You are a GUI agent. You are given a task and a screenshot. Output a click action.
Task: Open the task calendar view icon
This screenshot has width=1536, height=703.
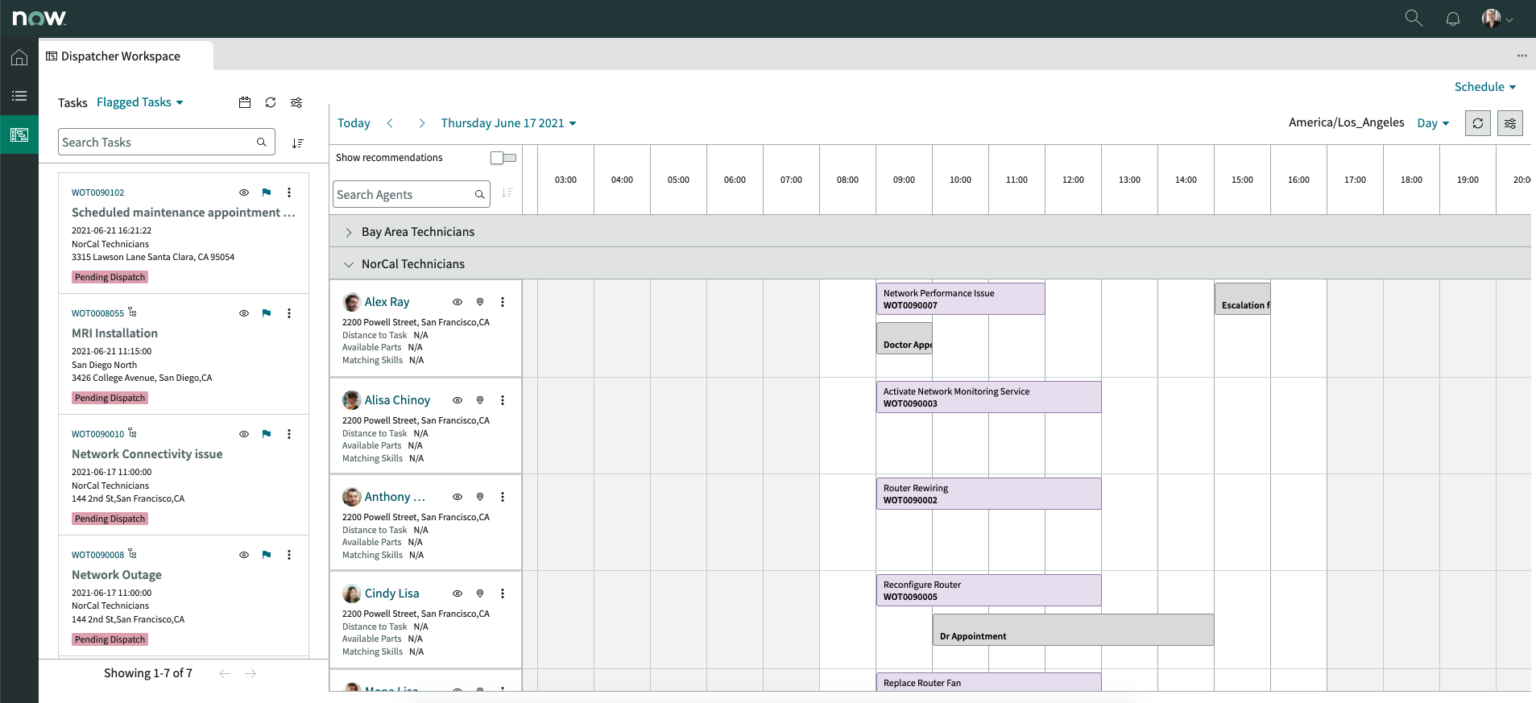[243, 102]
